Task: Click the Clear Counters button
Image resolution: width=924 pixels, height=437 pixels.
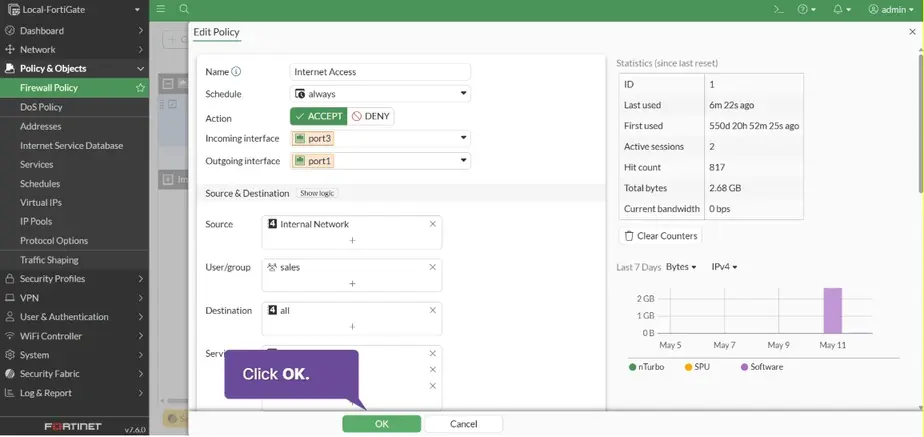Action: pyautogui.click(x=660, y=236)
